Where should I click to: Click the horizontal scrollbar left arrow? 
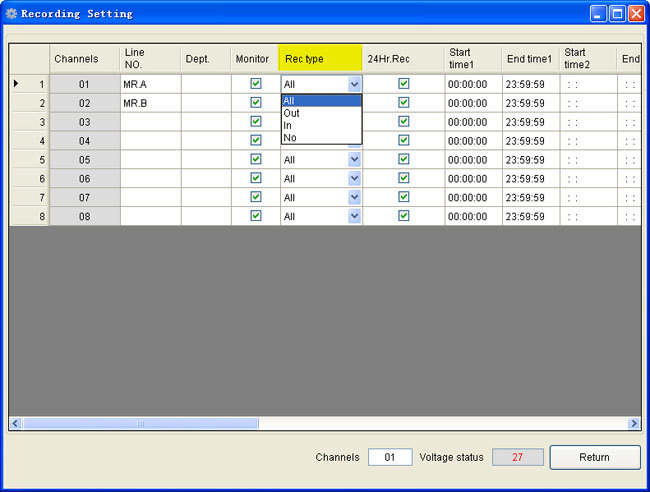(x=16, y=424)
